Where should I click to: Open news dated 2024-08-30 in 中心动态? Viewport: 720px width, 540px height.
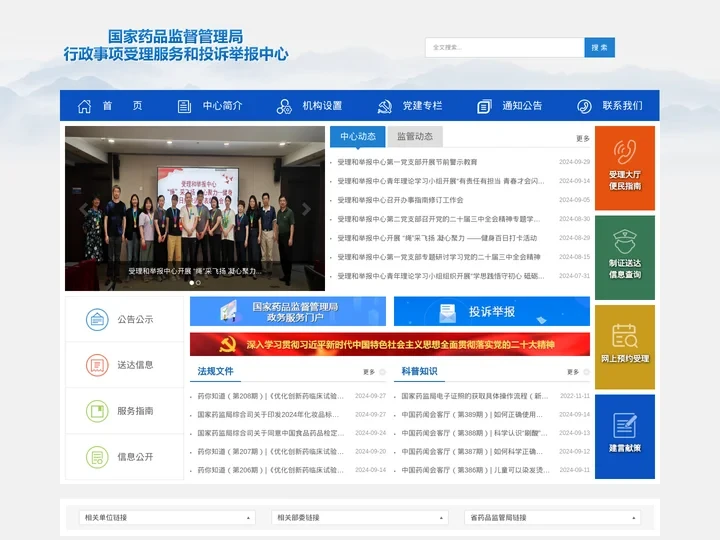coord(439,219)
